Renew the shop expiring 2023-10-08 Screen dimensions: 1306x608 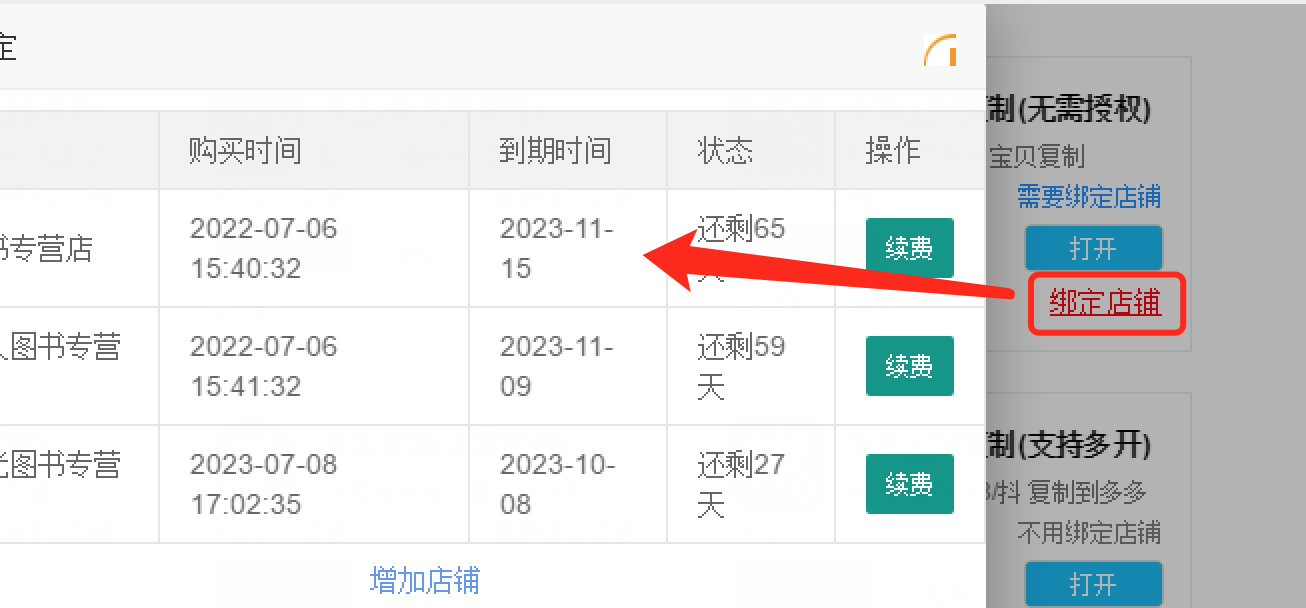click(909, 484)
